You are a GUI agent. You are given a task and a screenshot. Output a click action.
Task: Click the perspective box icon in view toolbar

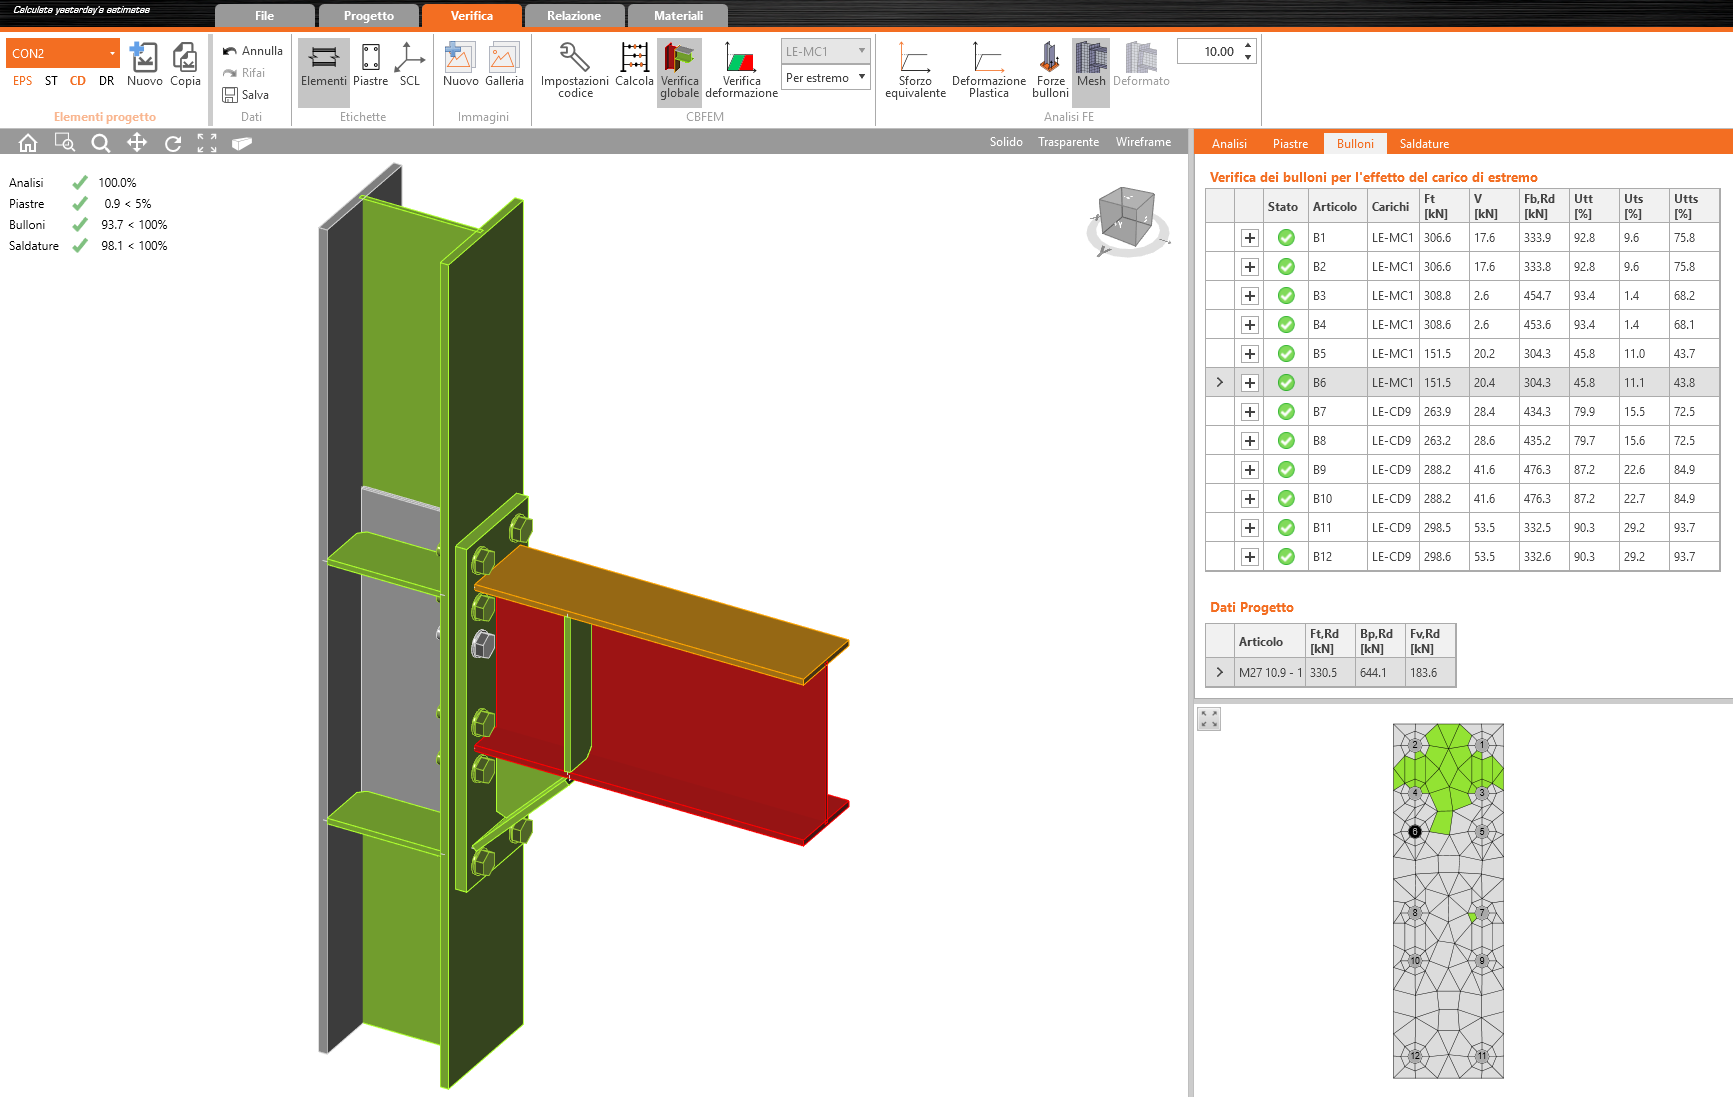(242, 143)
